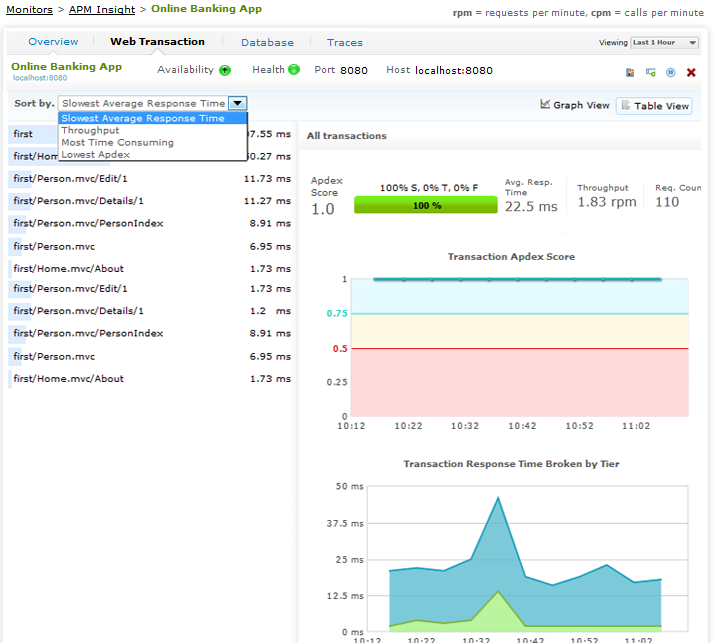Follow the Monitors breadcrumb link

tap(29, 9)
